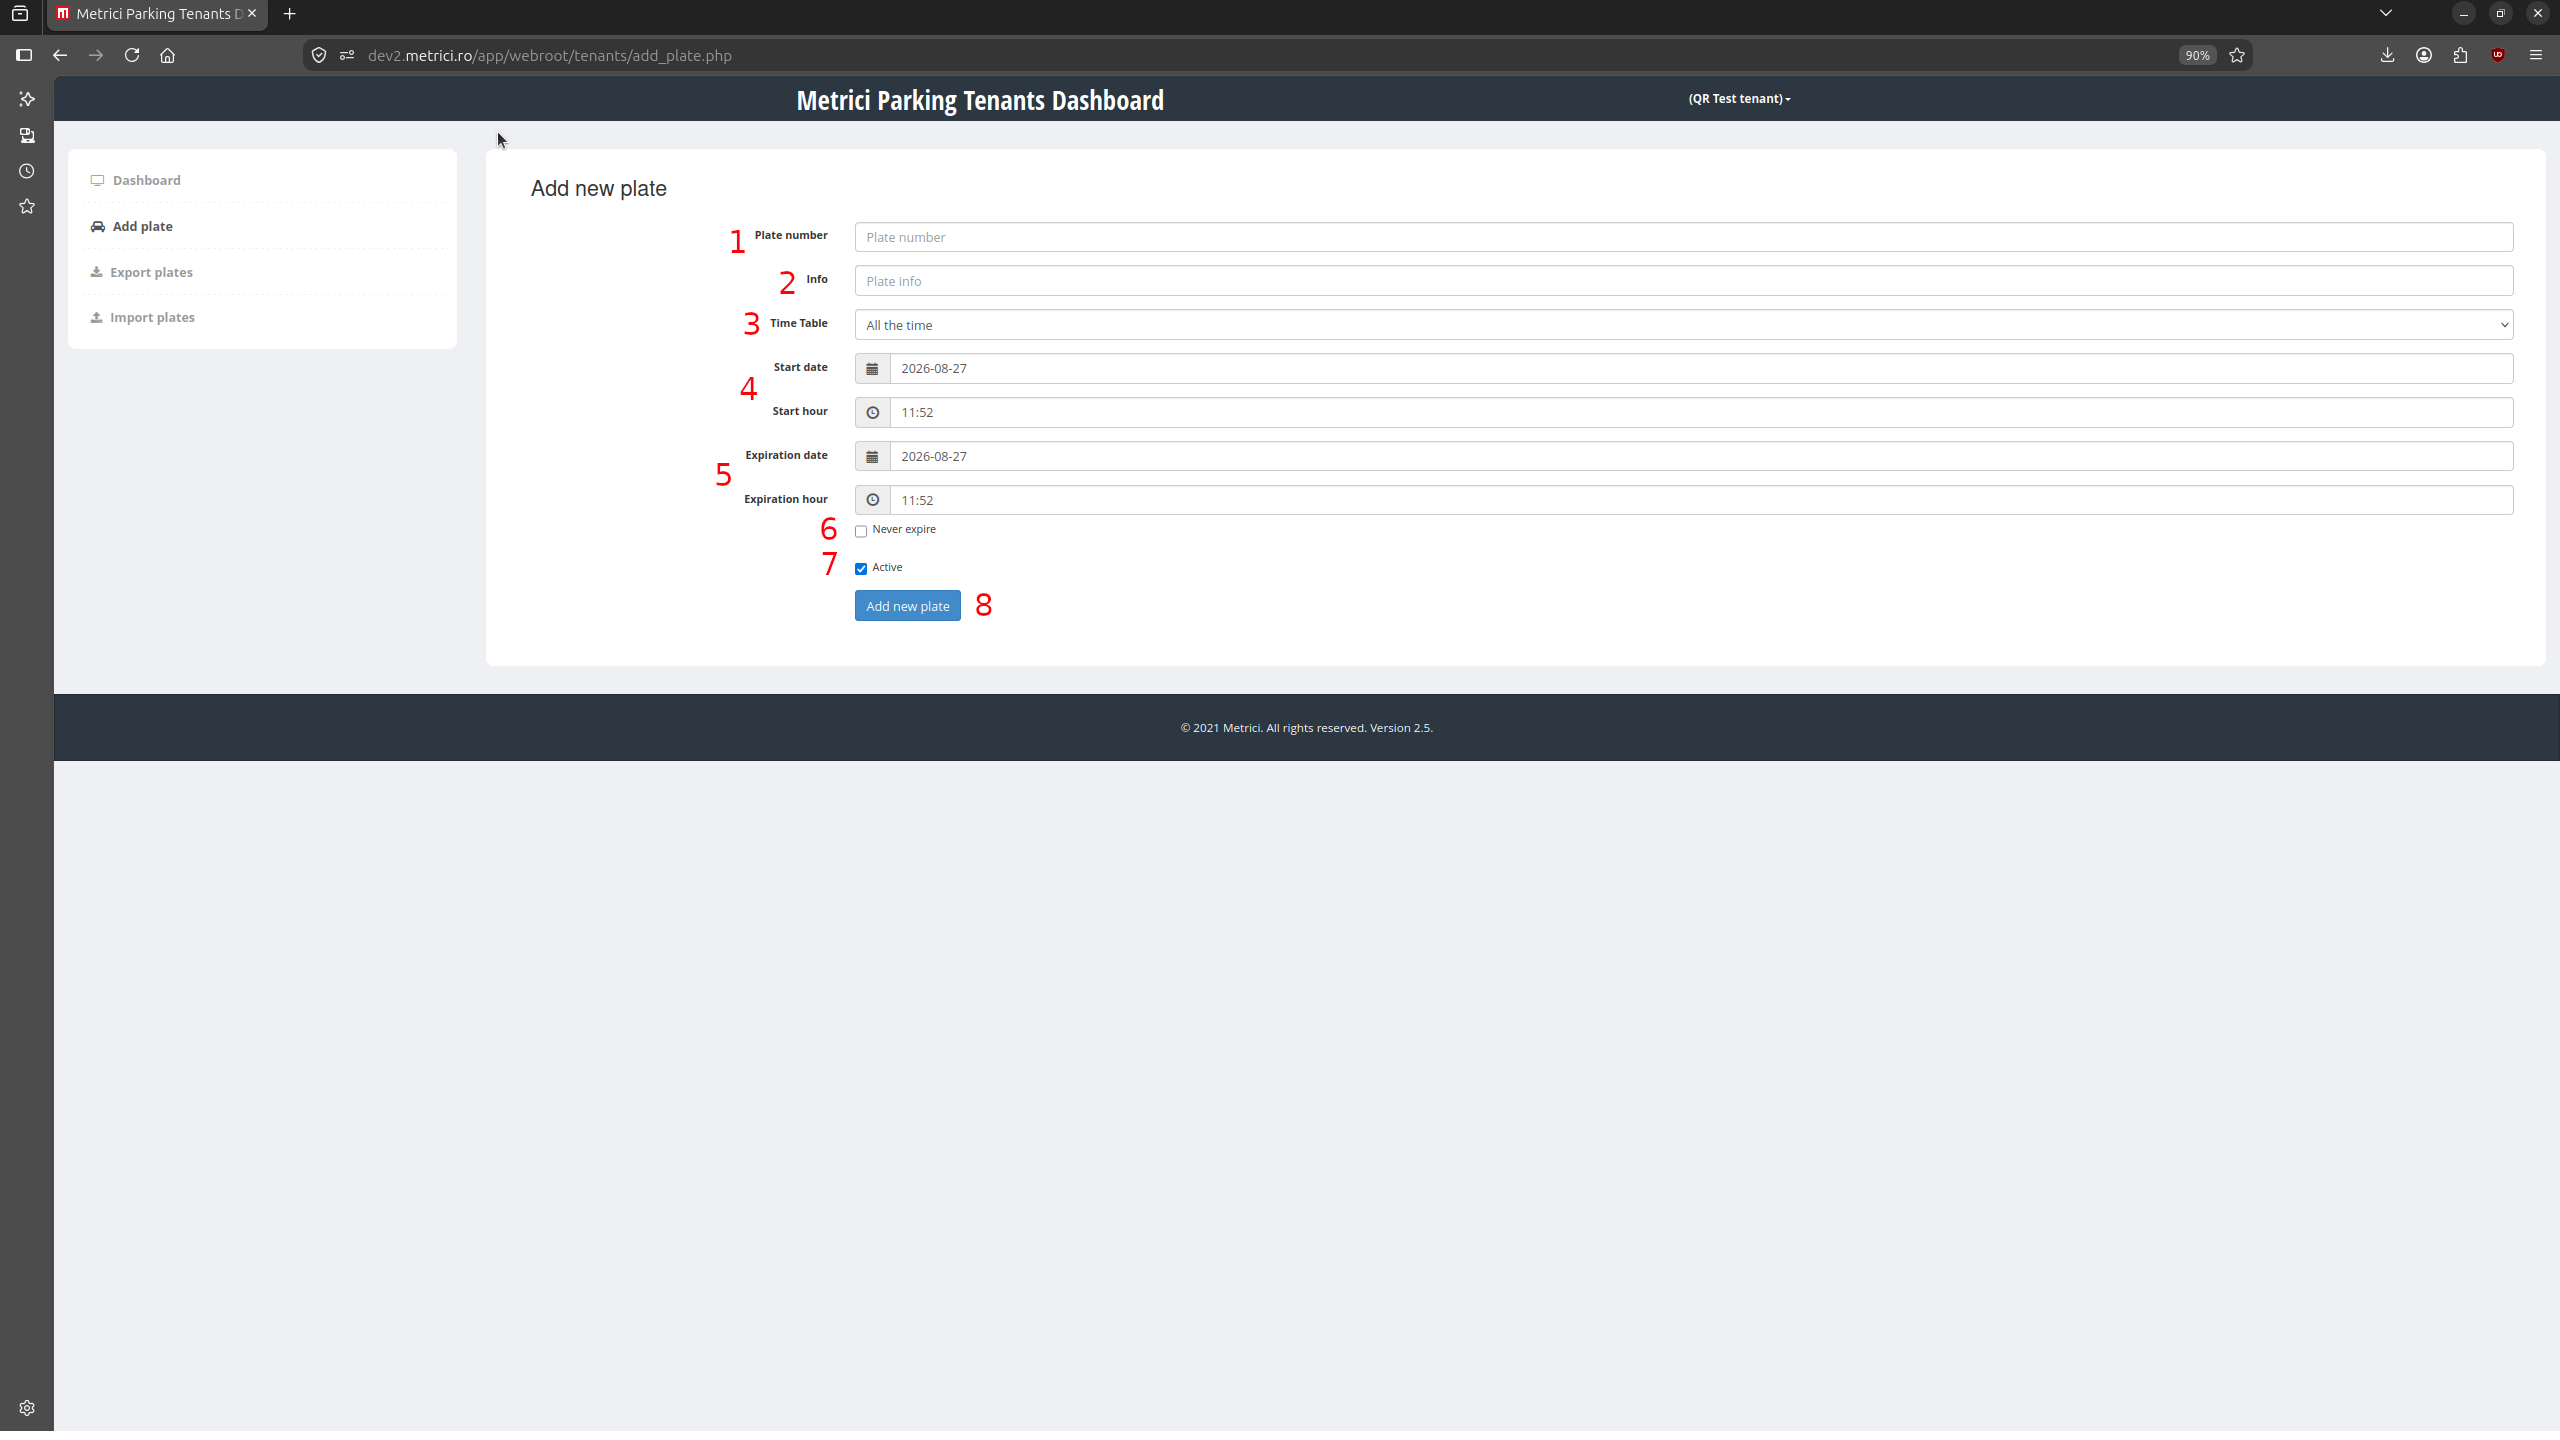
Task: Click the address bar URL
Action: (550, 55)
